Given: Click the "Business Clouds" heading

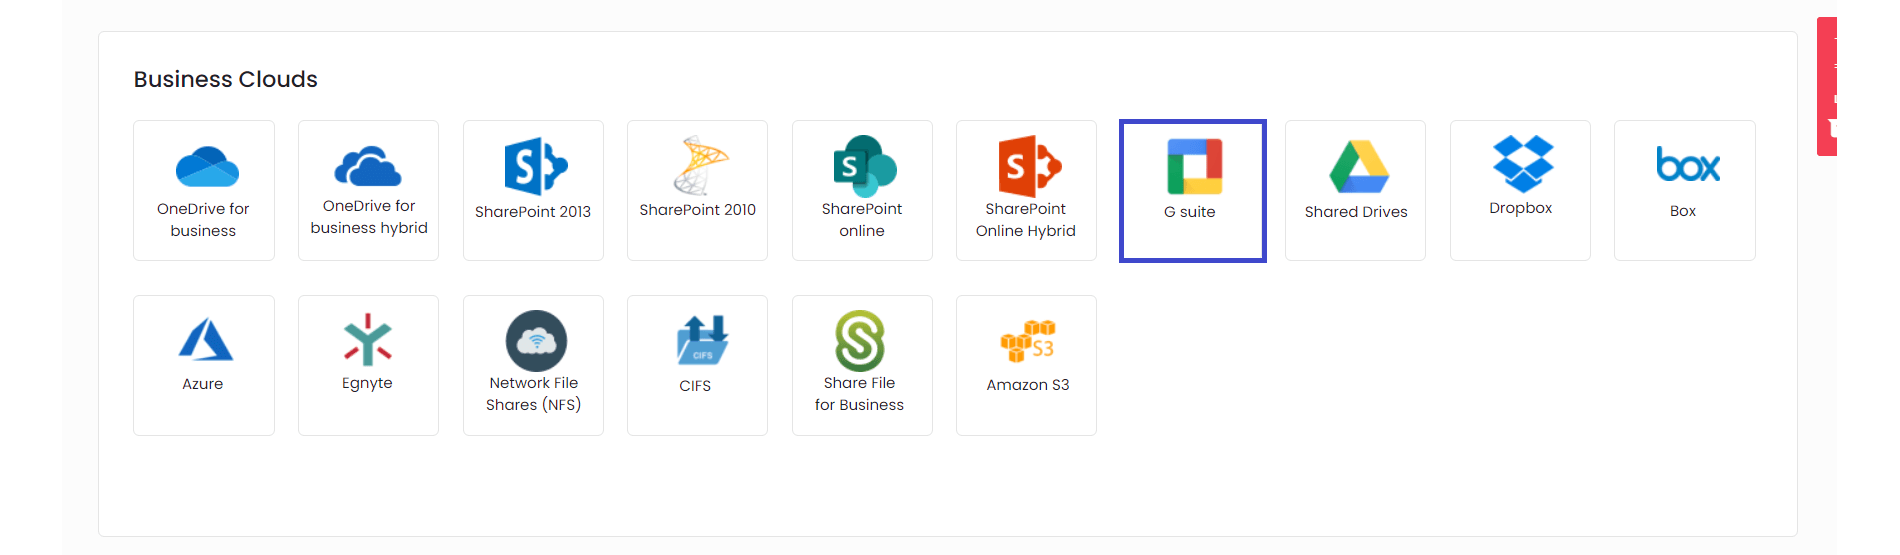Looking at the screenshot, I should click(226, 79).
